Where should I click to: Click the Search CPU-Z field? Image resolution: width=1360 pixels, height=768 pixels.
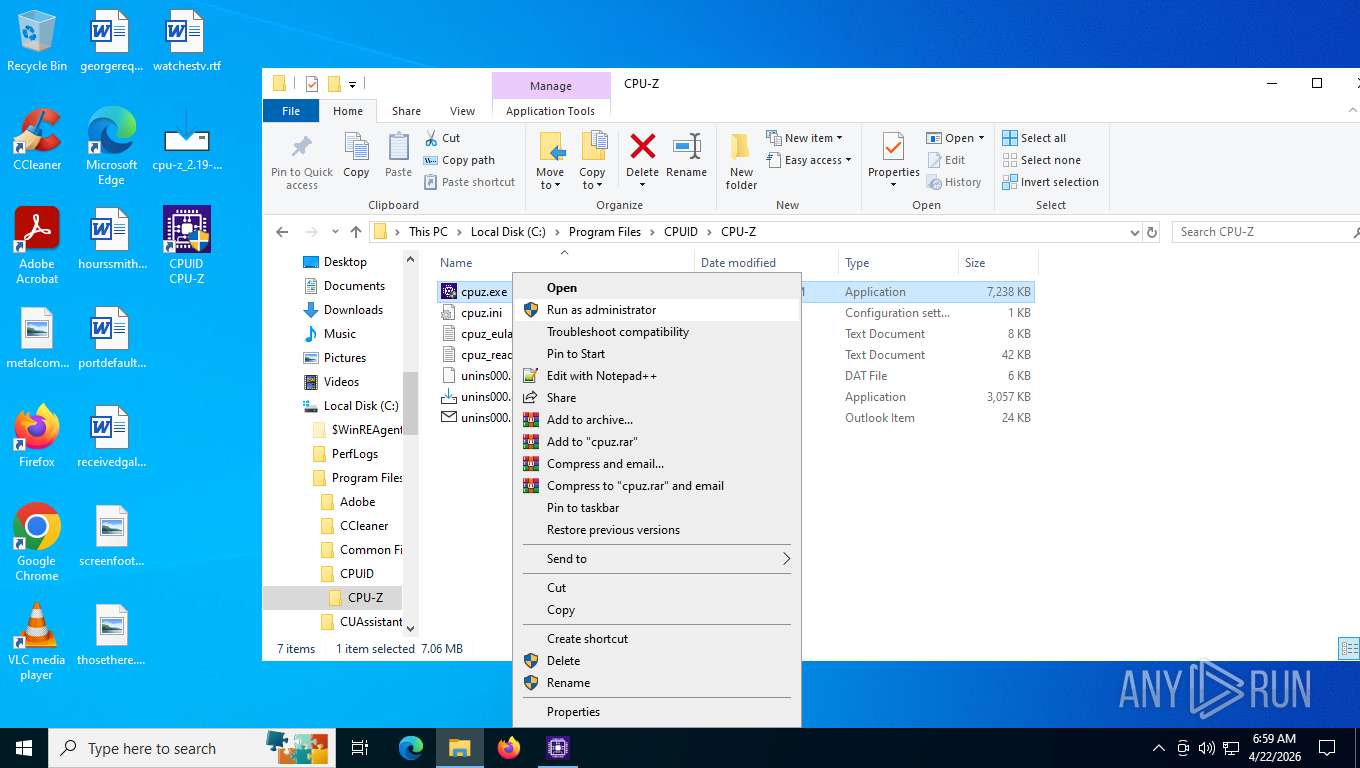[x=1264, y=232]
